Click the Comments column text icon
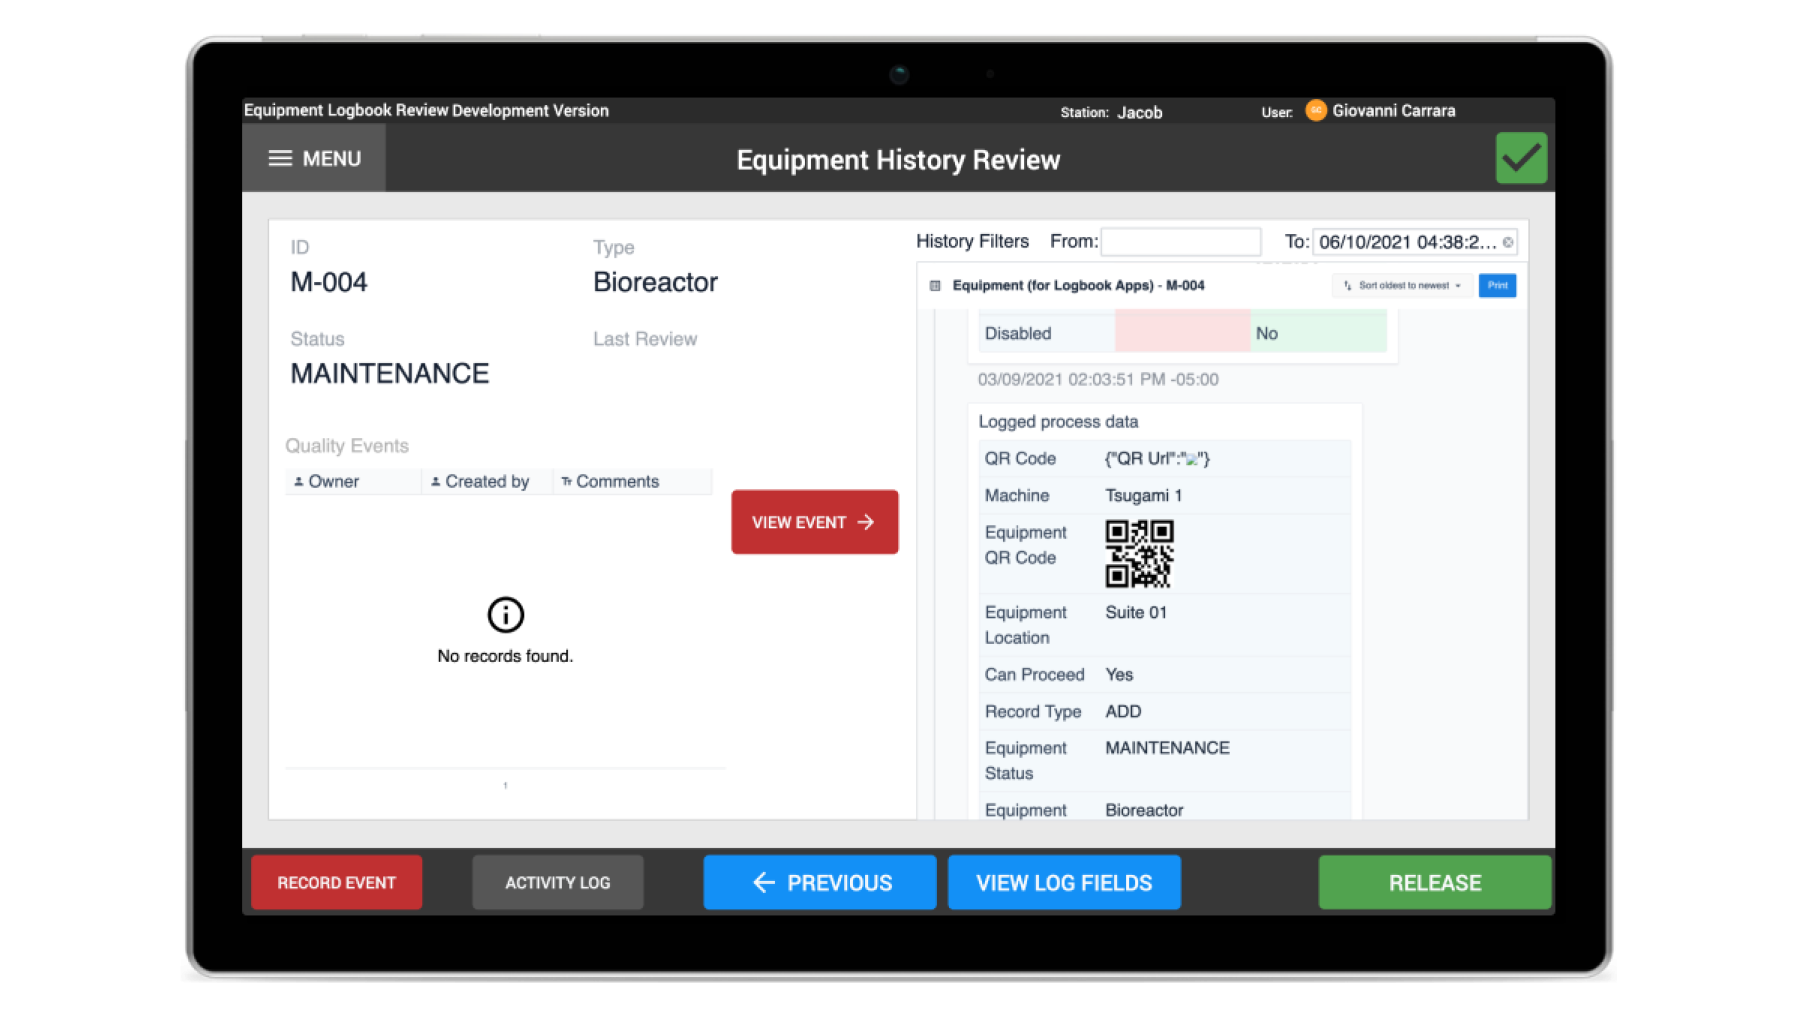Screen dimensions: 1800x1013 565,481
